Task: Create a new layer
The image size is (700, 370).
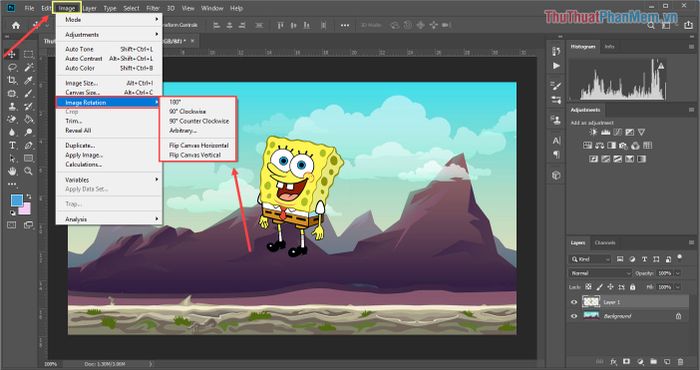Action: click(667, 362)
